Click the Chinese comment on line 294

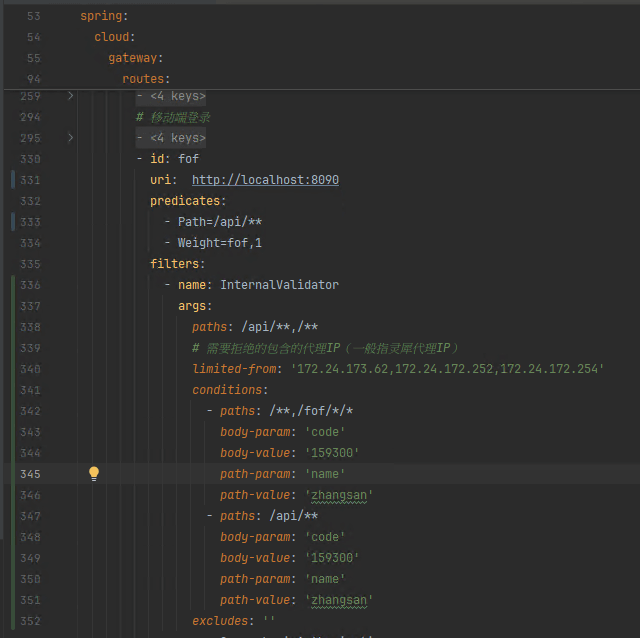click(x=173, y=118)
